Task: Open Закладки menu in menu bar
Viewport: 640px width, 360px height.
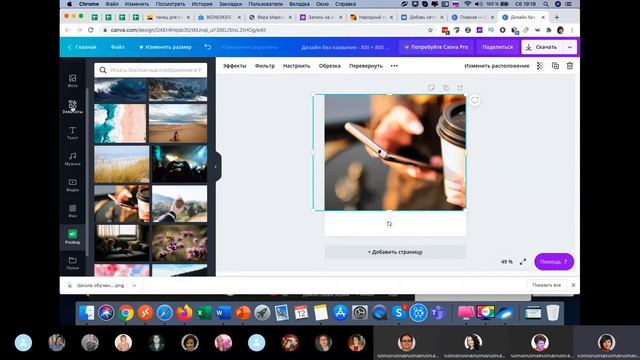Action: pyautogui.click(x=230, y=4)
